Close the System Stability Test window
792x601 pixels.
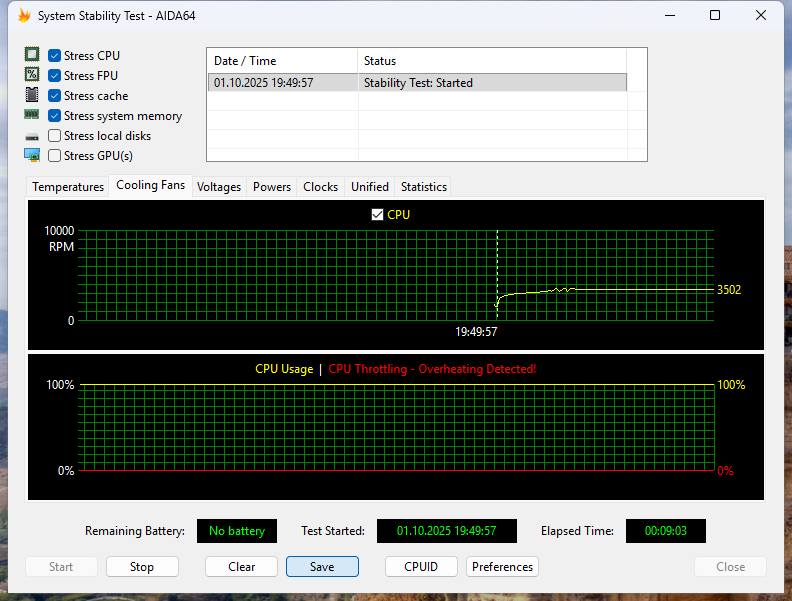[x=761, y=16]
